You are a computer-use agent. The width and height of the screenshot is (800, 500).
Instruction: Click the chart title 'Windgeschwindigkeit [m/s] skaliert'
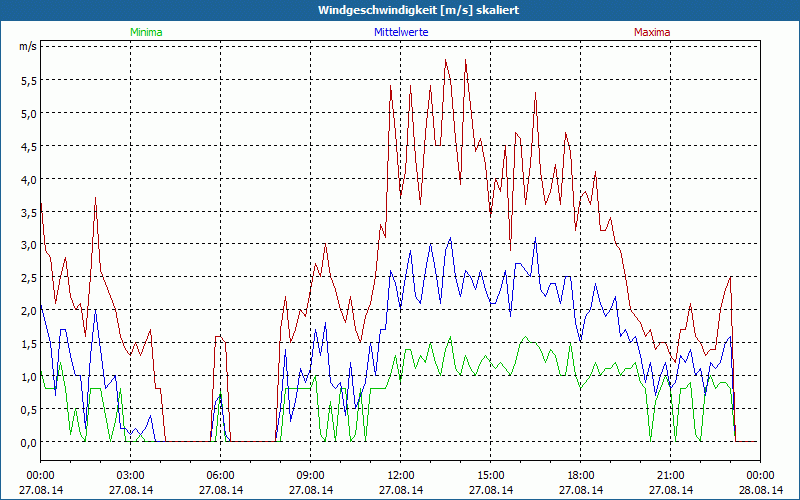pos(418,10)
